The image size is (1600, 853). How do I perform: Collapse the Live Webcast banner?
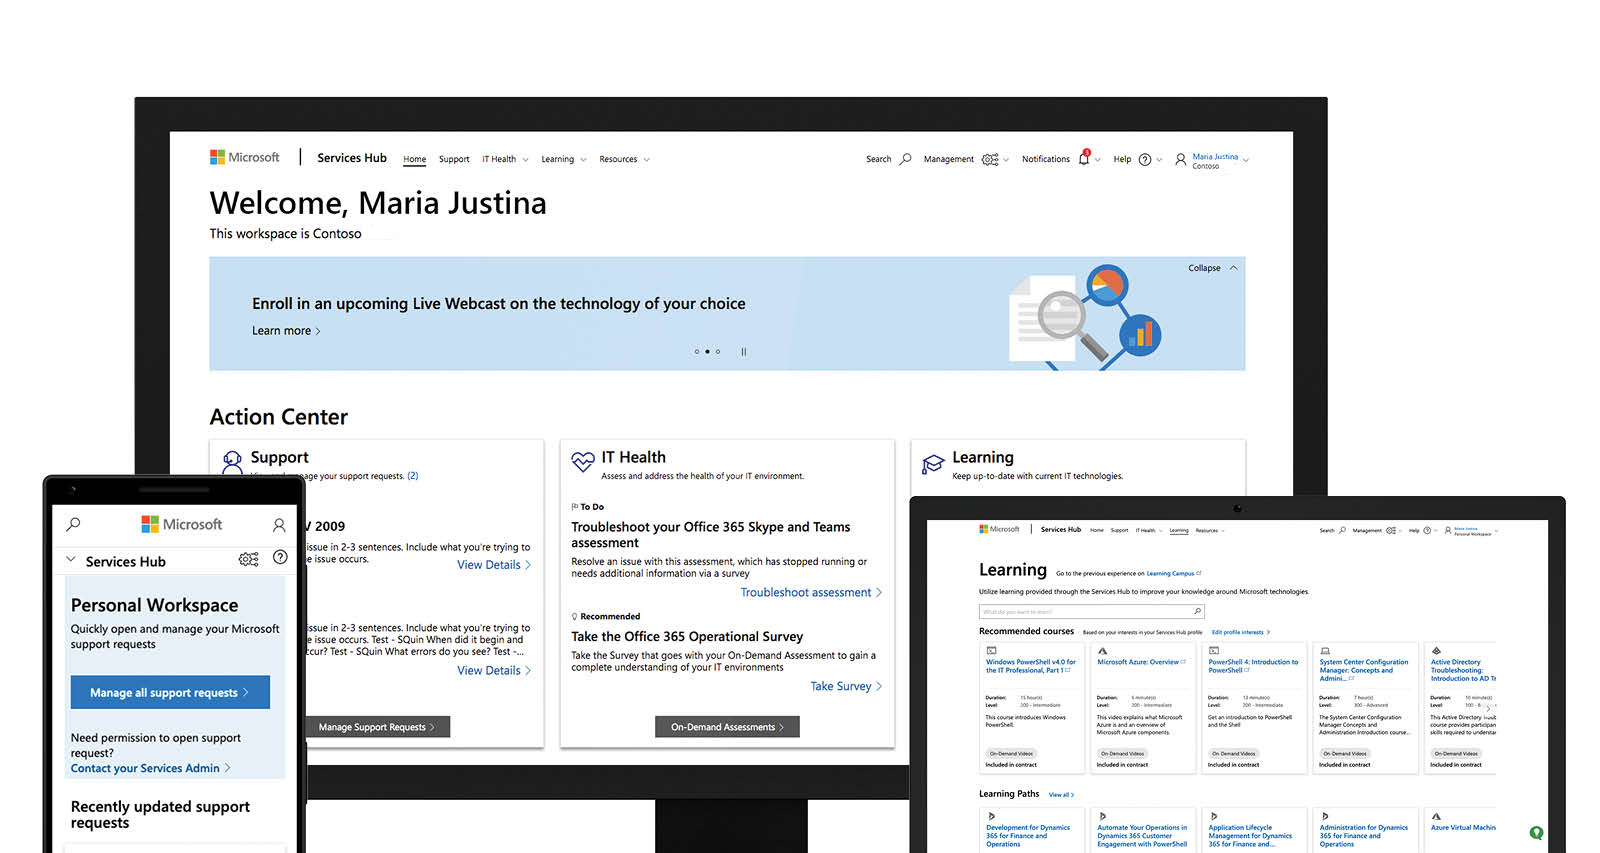point(1213,268)
